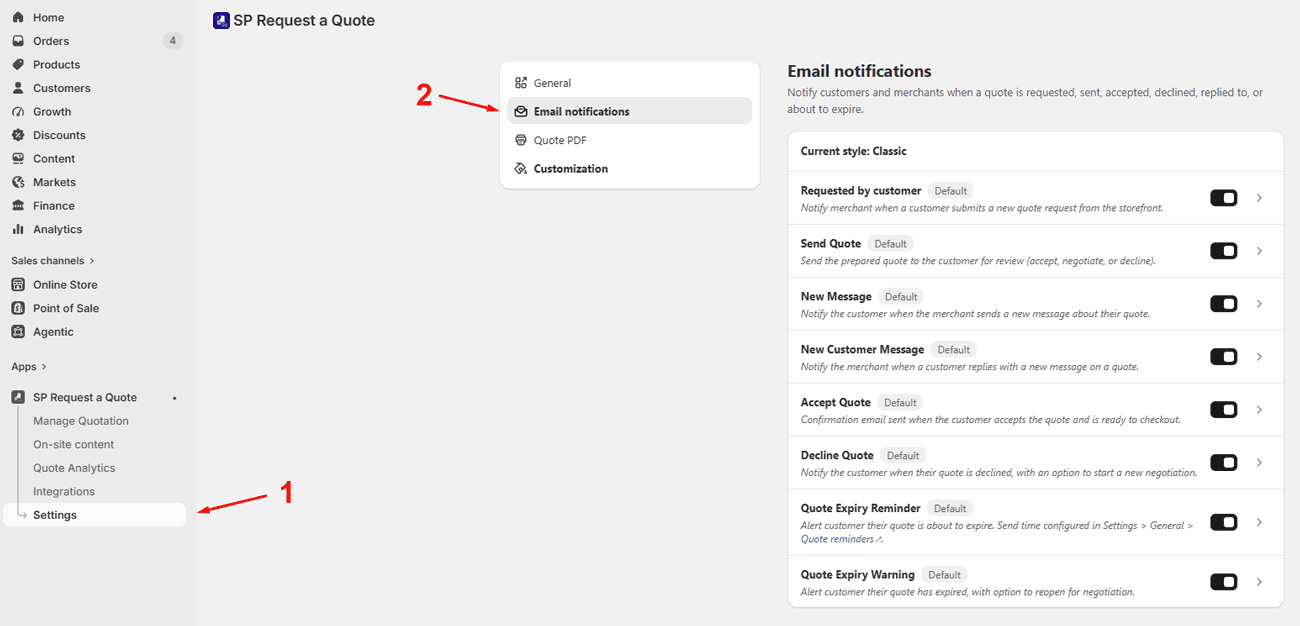
Task: Click the Products tag icon
Action: coord(18,65)
